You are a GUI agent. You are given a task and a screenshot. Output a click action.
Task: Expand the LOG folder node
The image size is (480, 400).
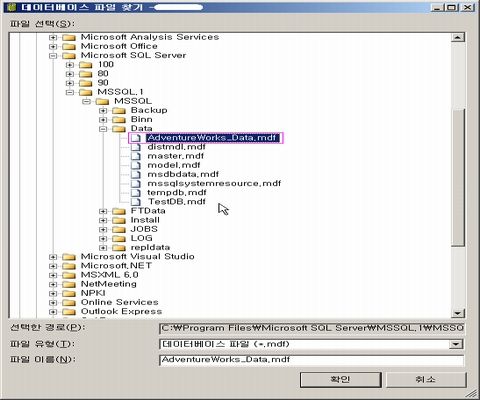point(103,239)
